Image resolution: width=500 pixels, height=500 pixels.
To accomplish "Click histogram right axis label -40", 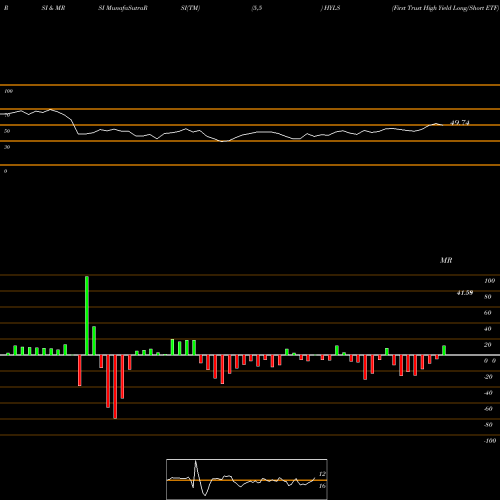I will click(488, 393).
